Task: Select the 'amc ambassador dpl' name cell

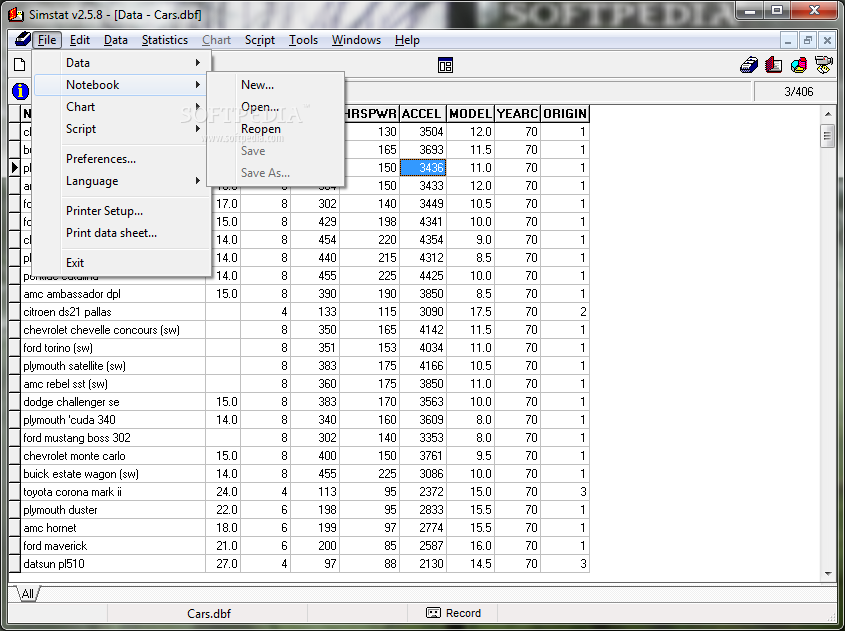Action: coord(113,294)
